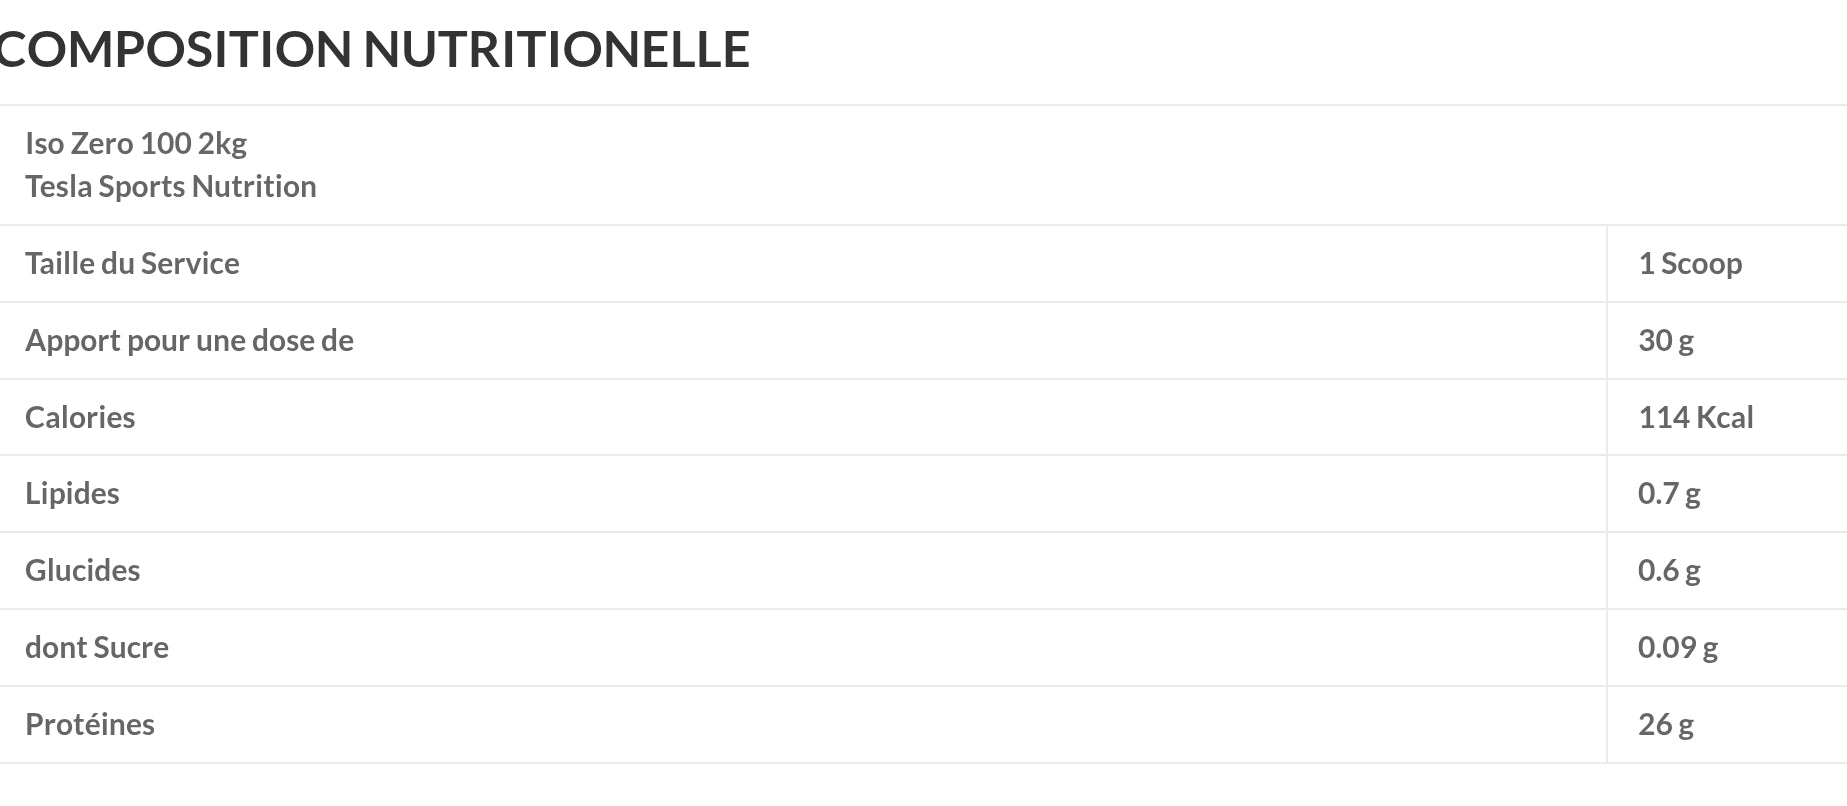Select the 'Taille du Service' row label
Image resolution: width=1847 pixels, height=806 pixels.
132,264
